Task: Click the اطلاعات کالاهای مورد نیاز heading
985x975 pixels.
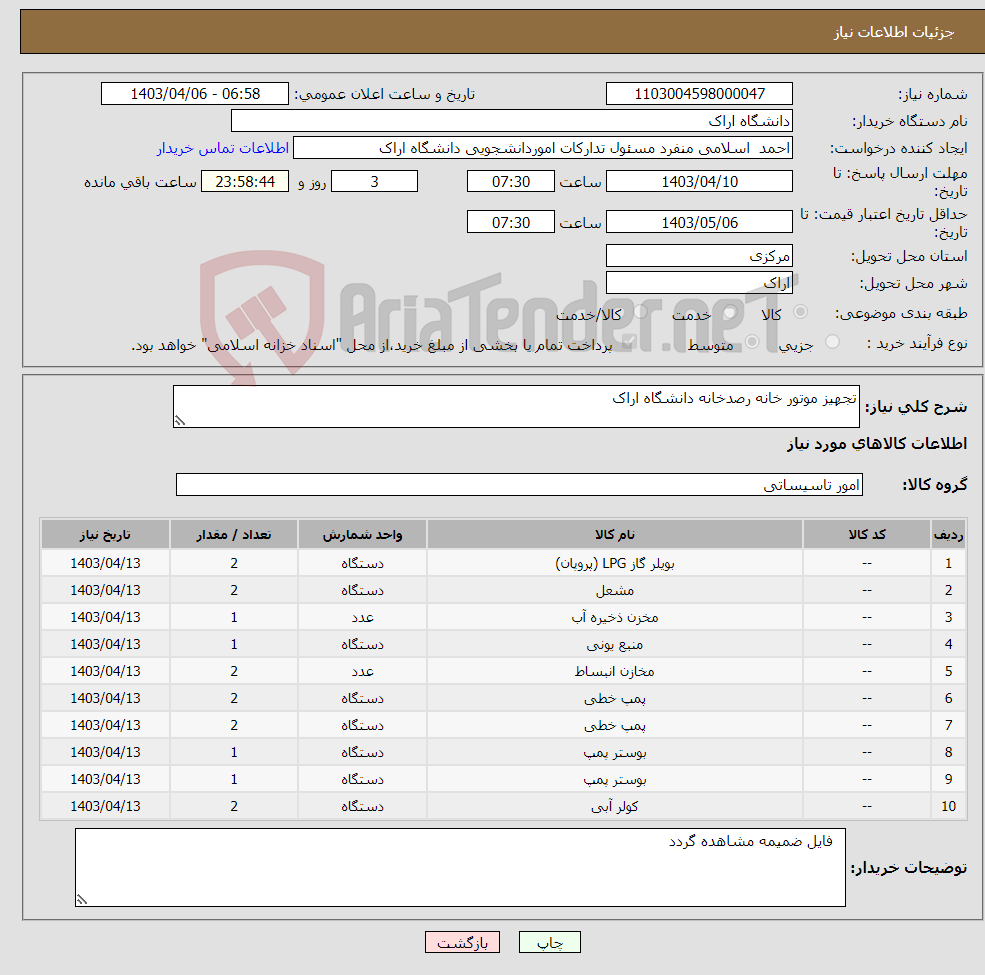Action: pos(877,444)
